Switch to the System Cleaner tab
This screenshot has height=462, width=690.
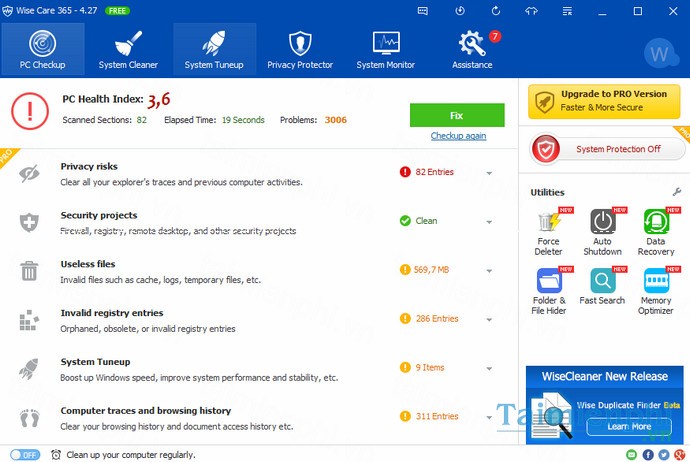(x=128, y=50)
